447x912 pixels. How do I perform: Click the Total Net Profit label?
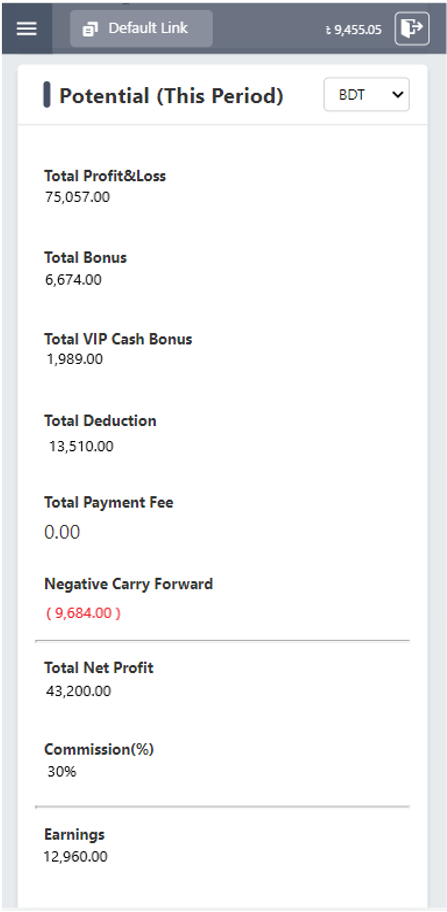tap(99, 668)
